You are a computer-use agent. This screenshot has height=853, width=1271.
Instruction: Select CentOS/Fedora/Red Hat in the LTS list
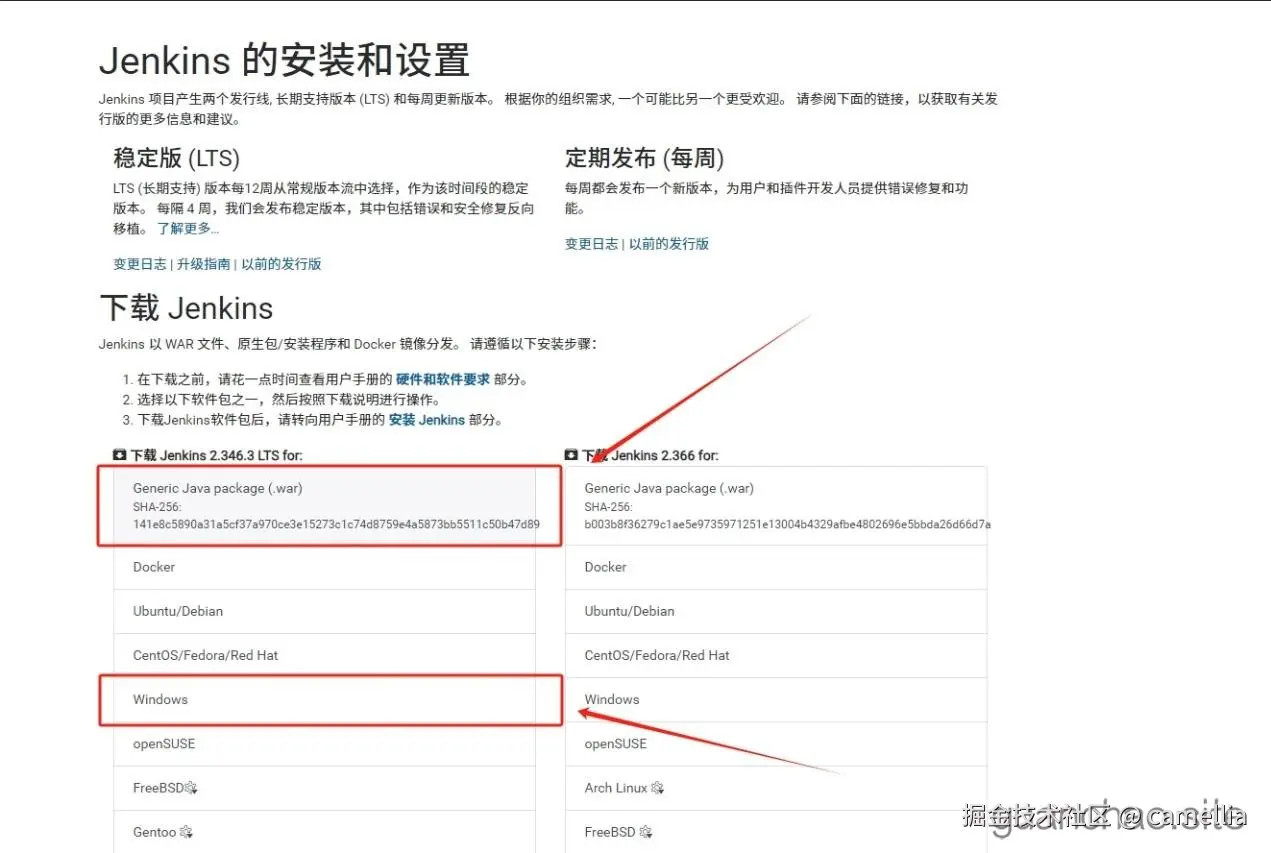click(325, 655)
